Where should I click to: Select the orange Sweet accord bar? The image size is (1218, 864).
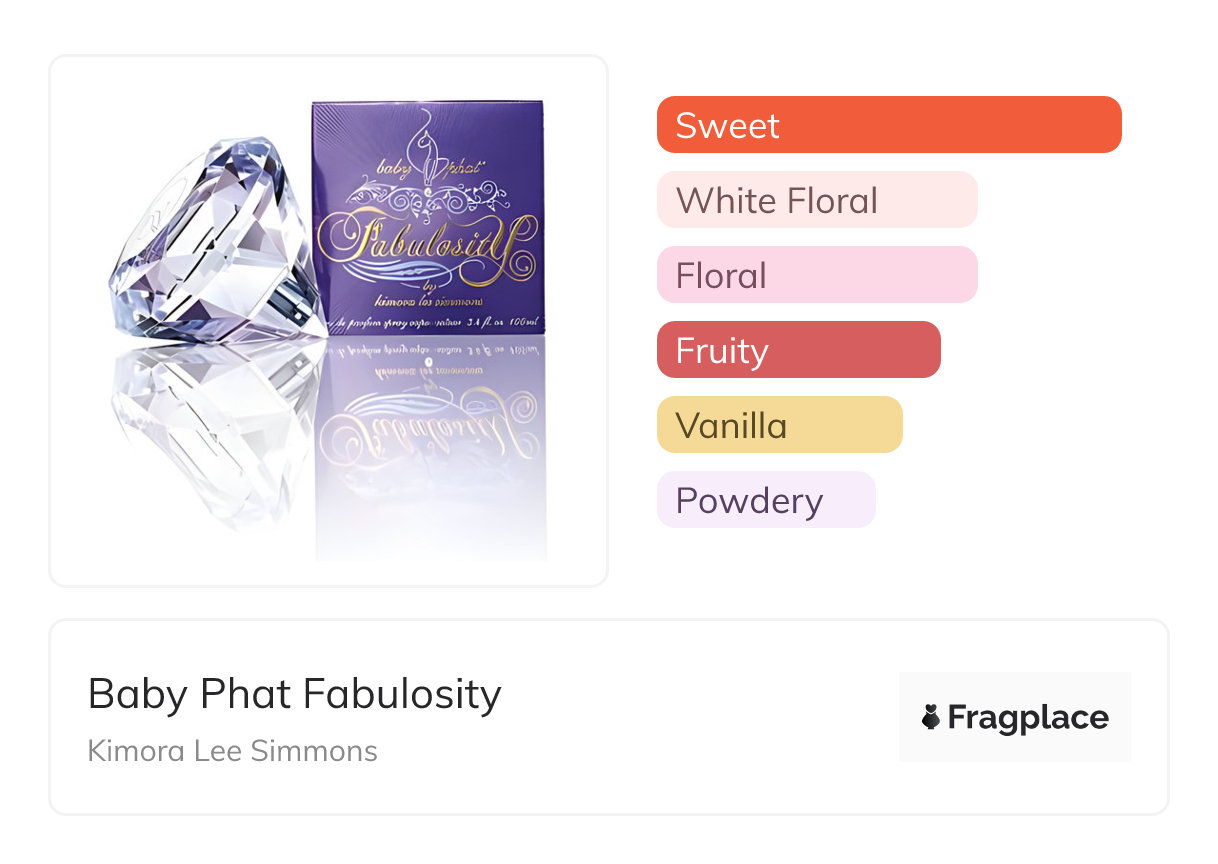[x=888, y=125]
